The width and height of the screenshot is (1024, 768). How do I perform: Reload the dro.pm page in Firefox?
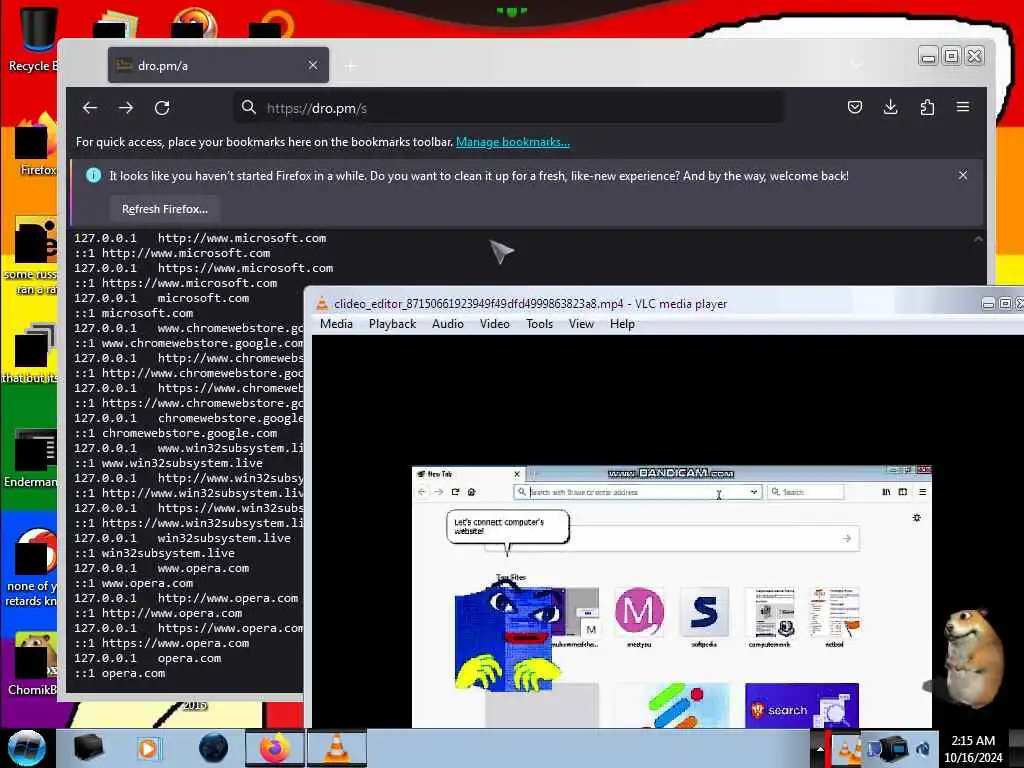pyautogui.click(x=162, y=108)
